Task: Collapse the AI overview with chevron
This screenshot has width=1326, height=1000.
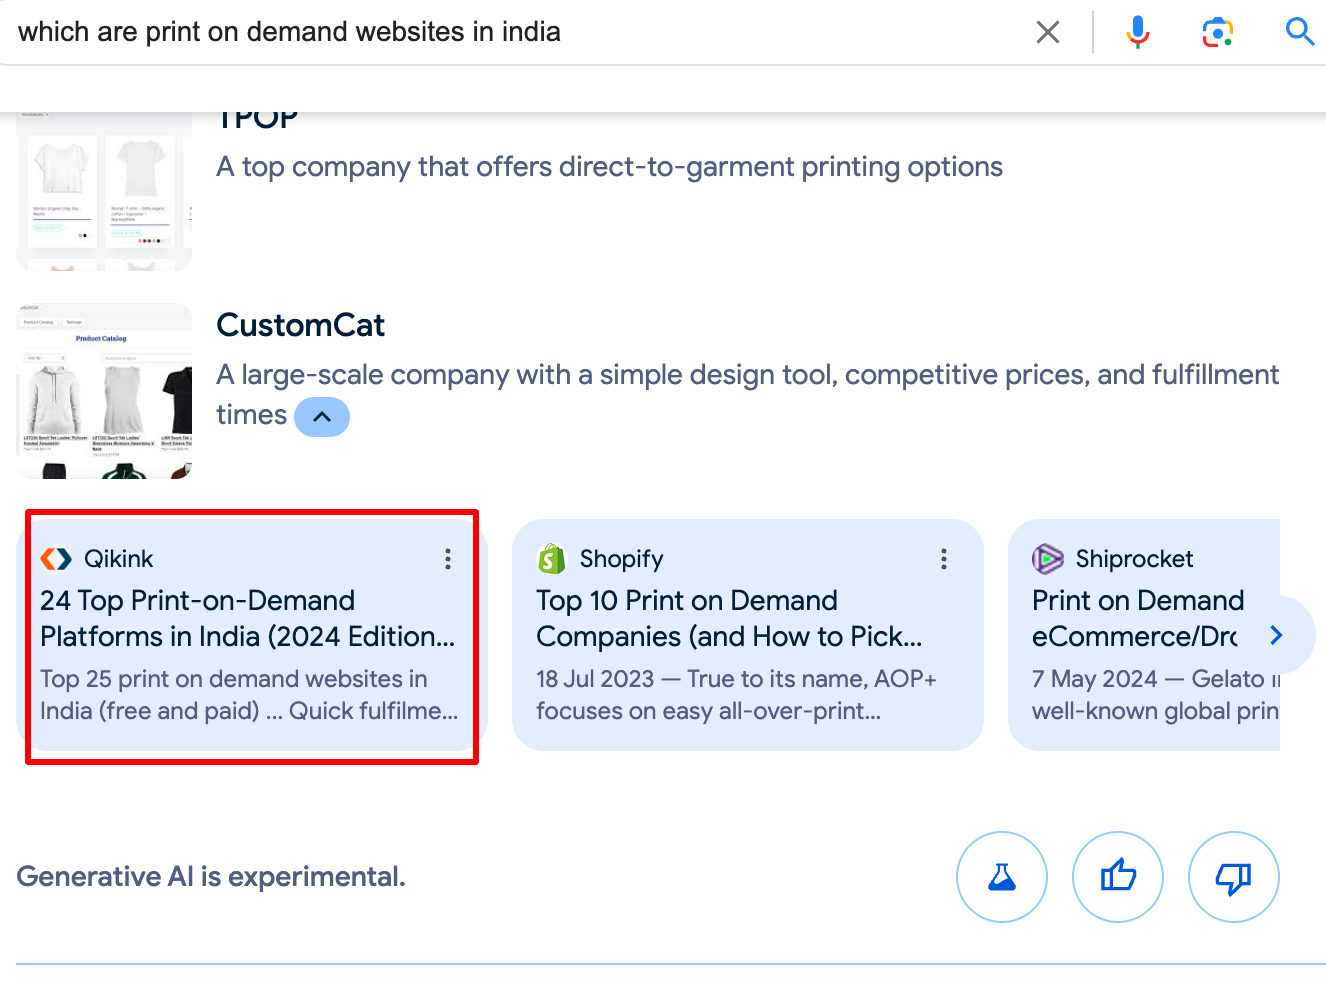Action: pyautogui.click(x=322, y=417)
